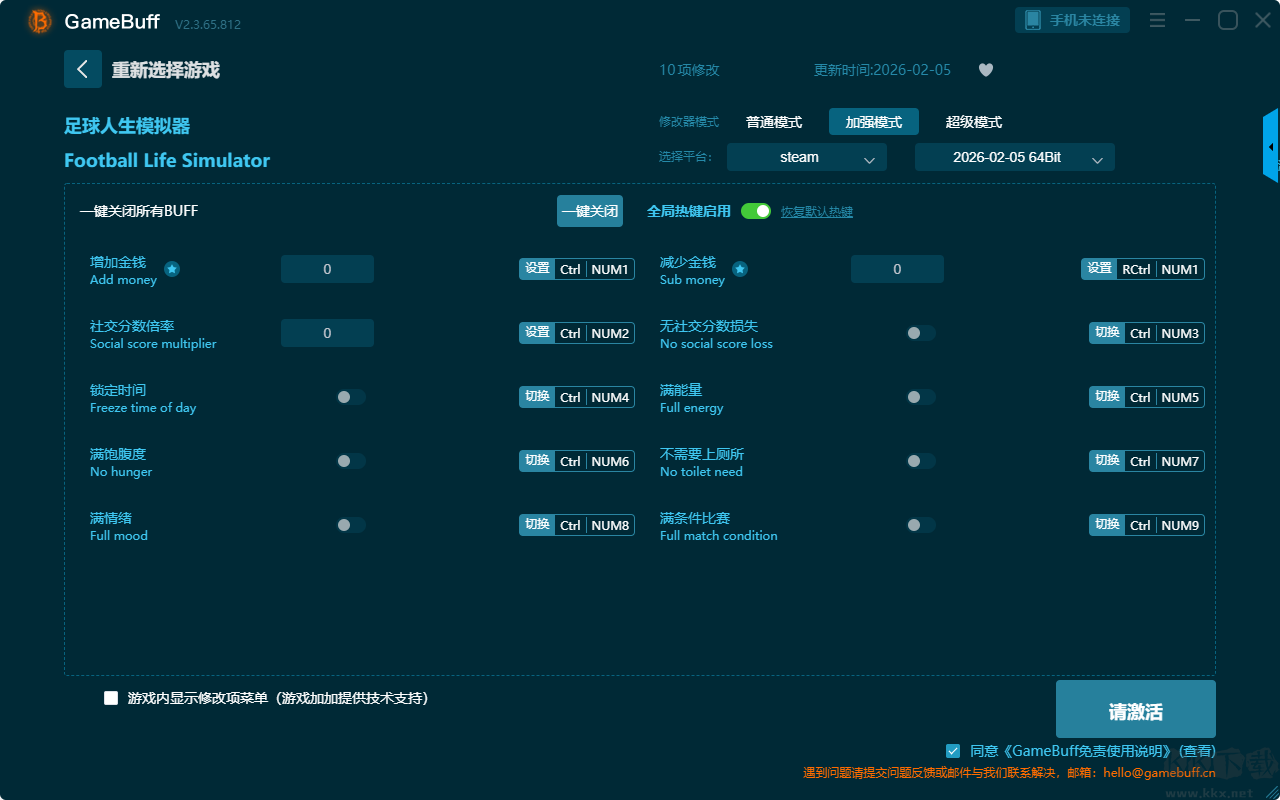1280x800 pixels.
Task: Click the 恢复默认热键 link
Action: [817, 212]
